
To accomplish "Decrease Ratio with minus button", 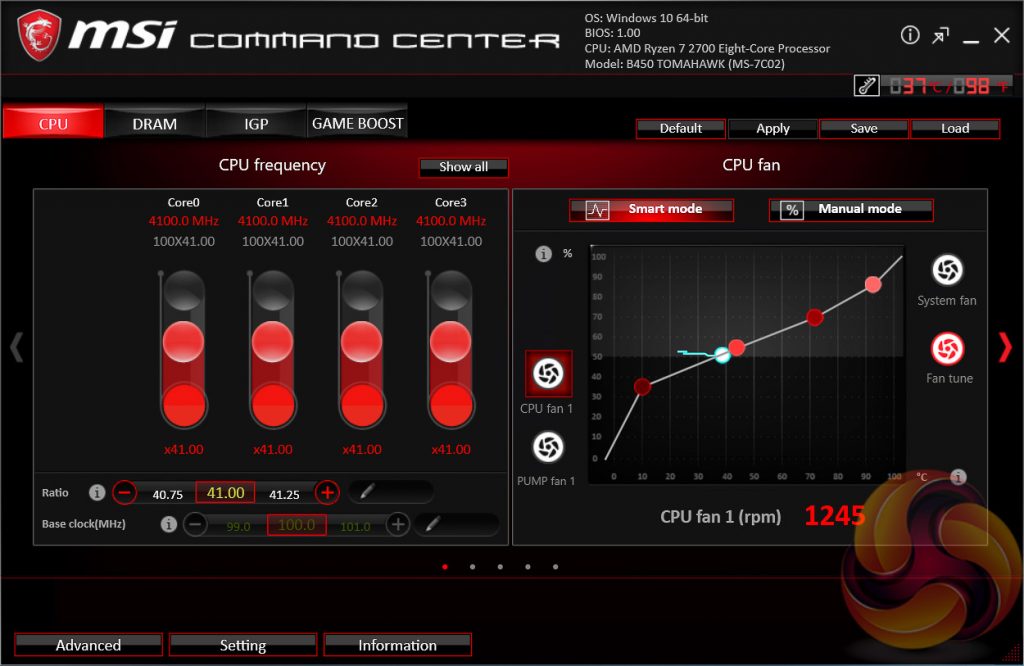I will [124, 492].
